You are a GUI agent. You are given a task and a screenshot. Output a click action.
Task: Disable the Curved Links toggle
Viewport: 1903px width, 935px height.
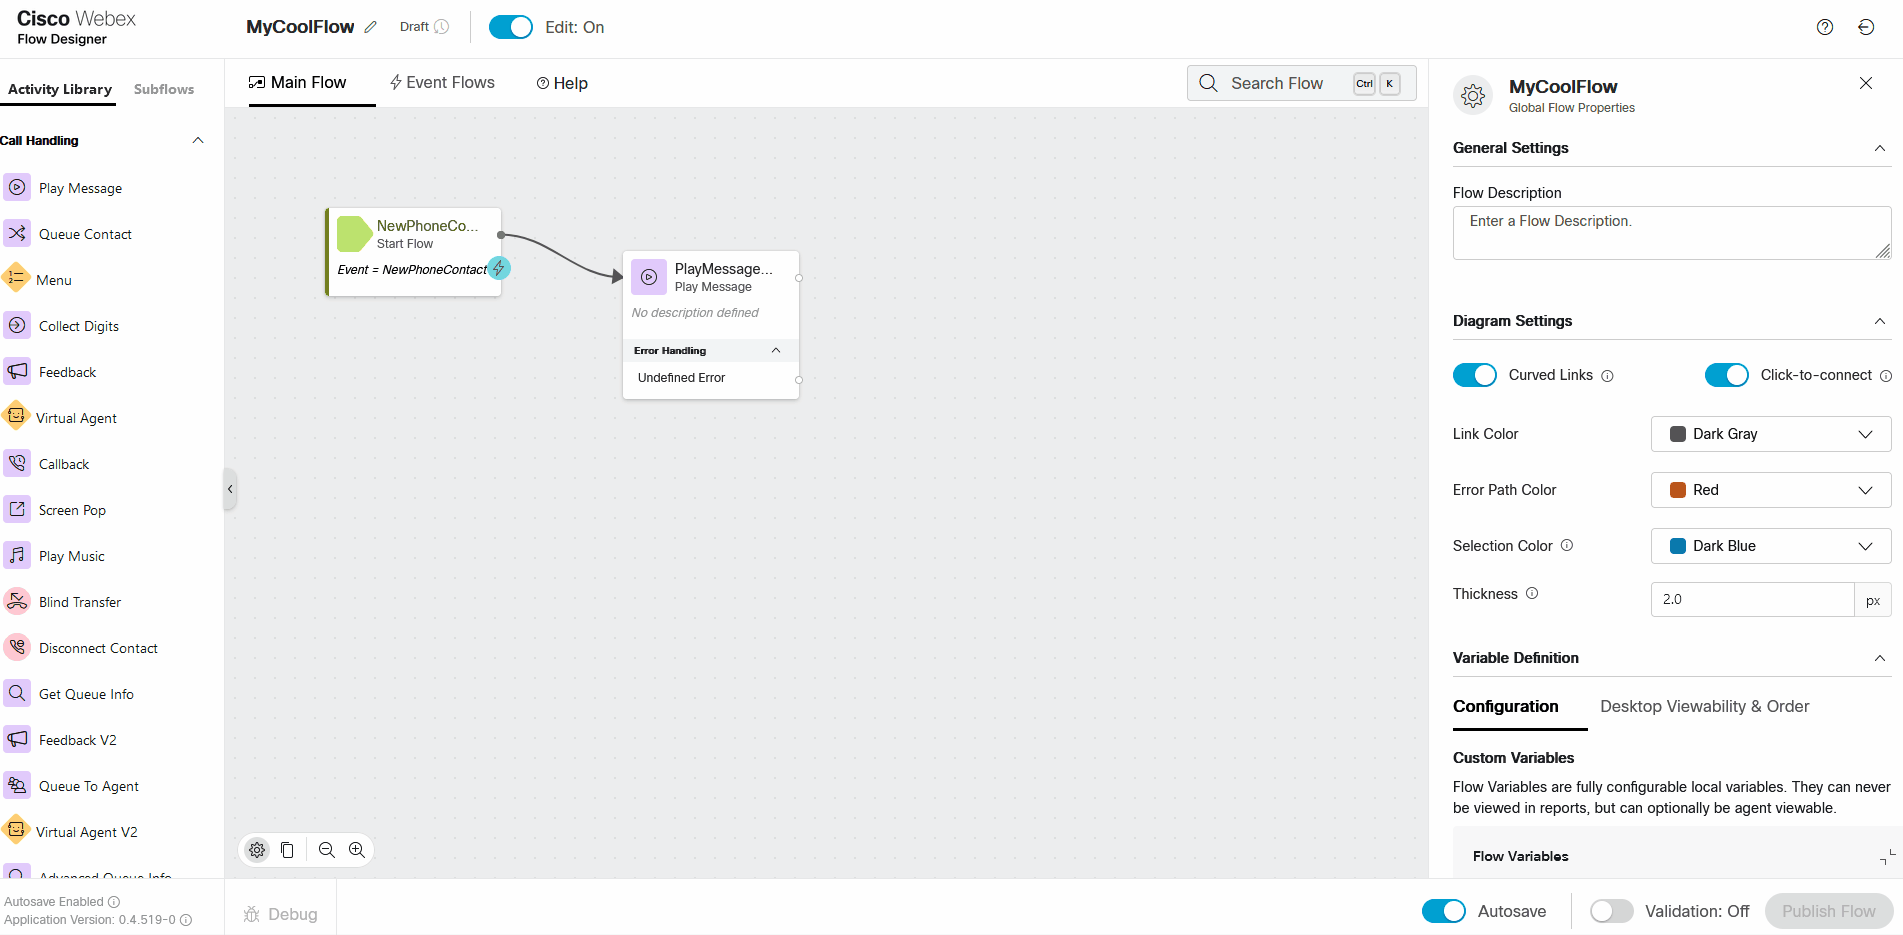point(1474,375)
